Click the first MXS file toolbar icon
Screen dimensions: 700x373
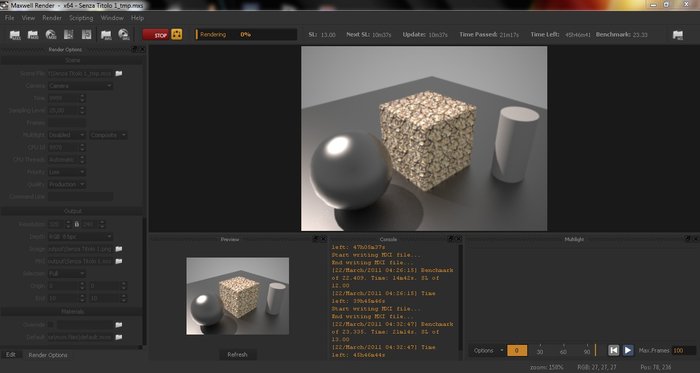(15, 35)
